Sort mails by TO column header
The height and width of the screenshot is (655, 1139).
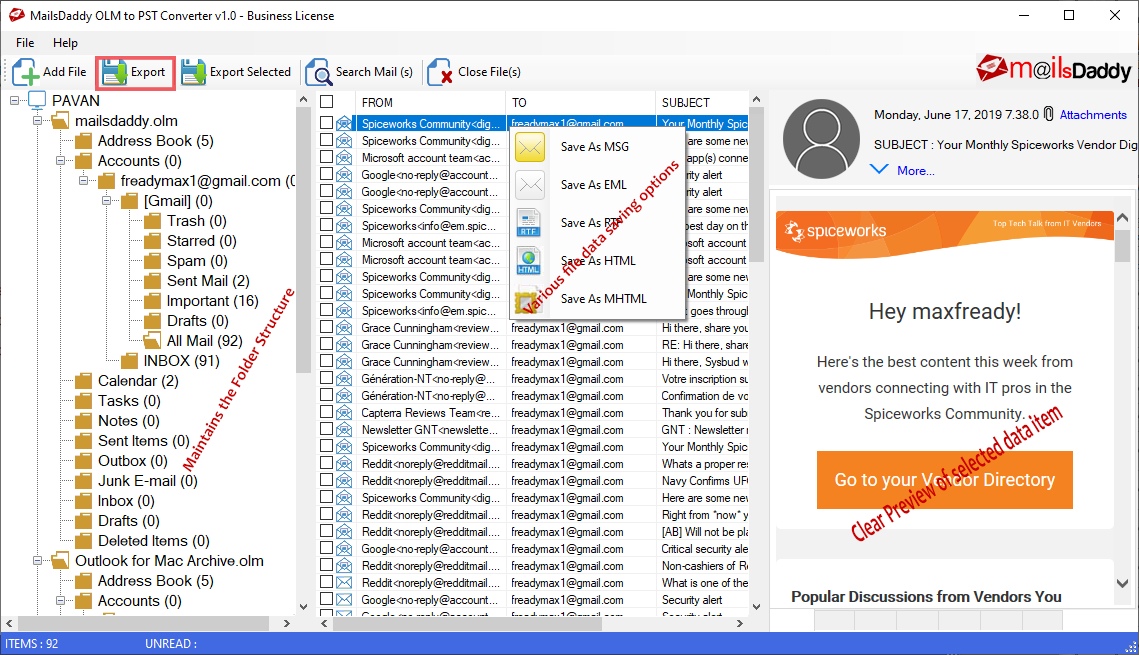click(x=580, y=102)
